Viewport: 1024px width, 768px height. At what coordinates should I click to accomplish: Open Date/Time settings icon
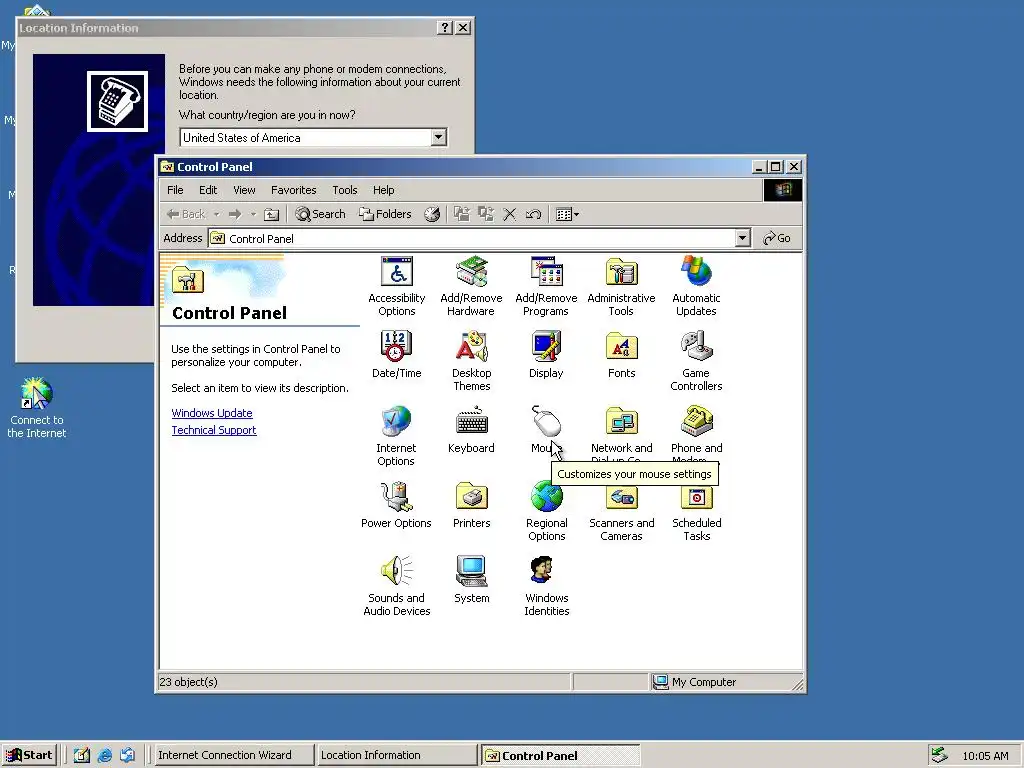click(396, 355)
